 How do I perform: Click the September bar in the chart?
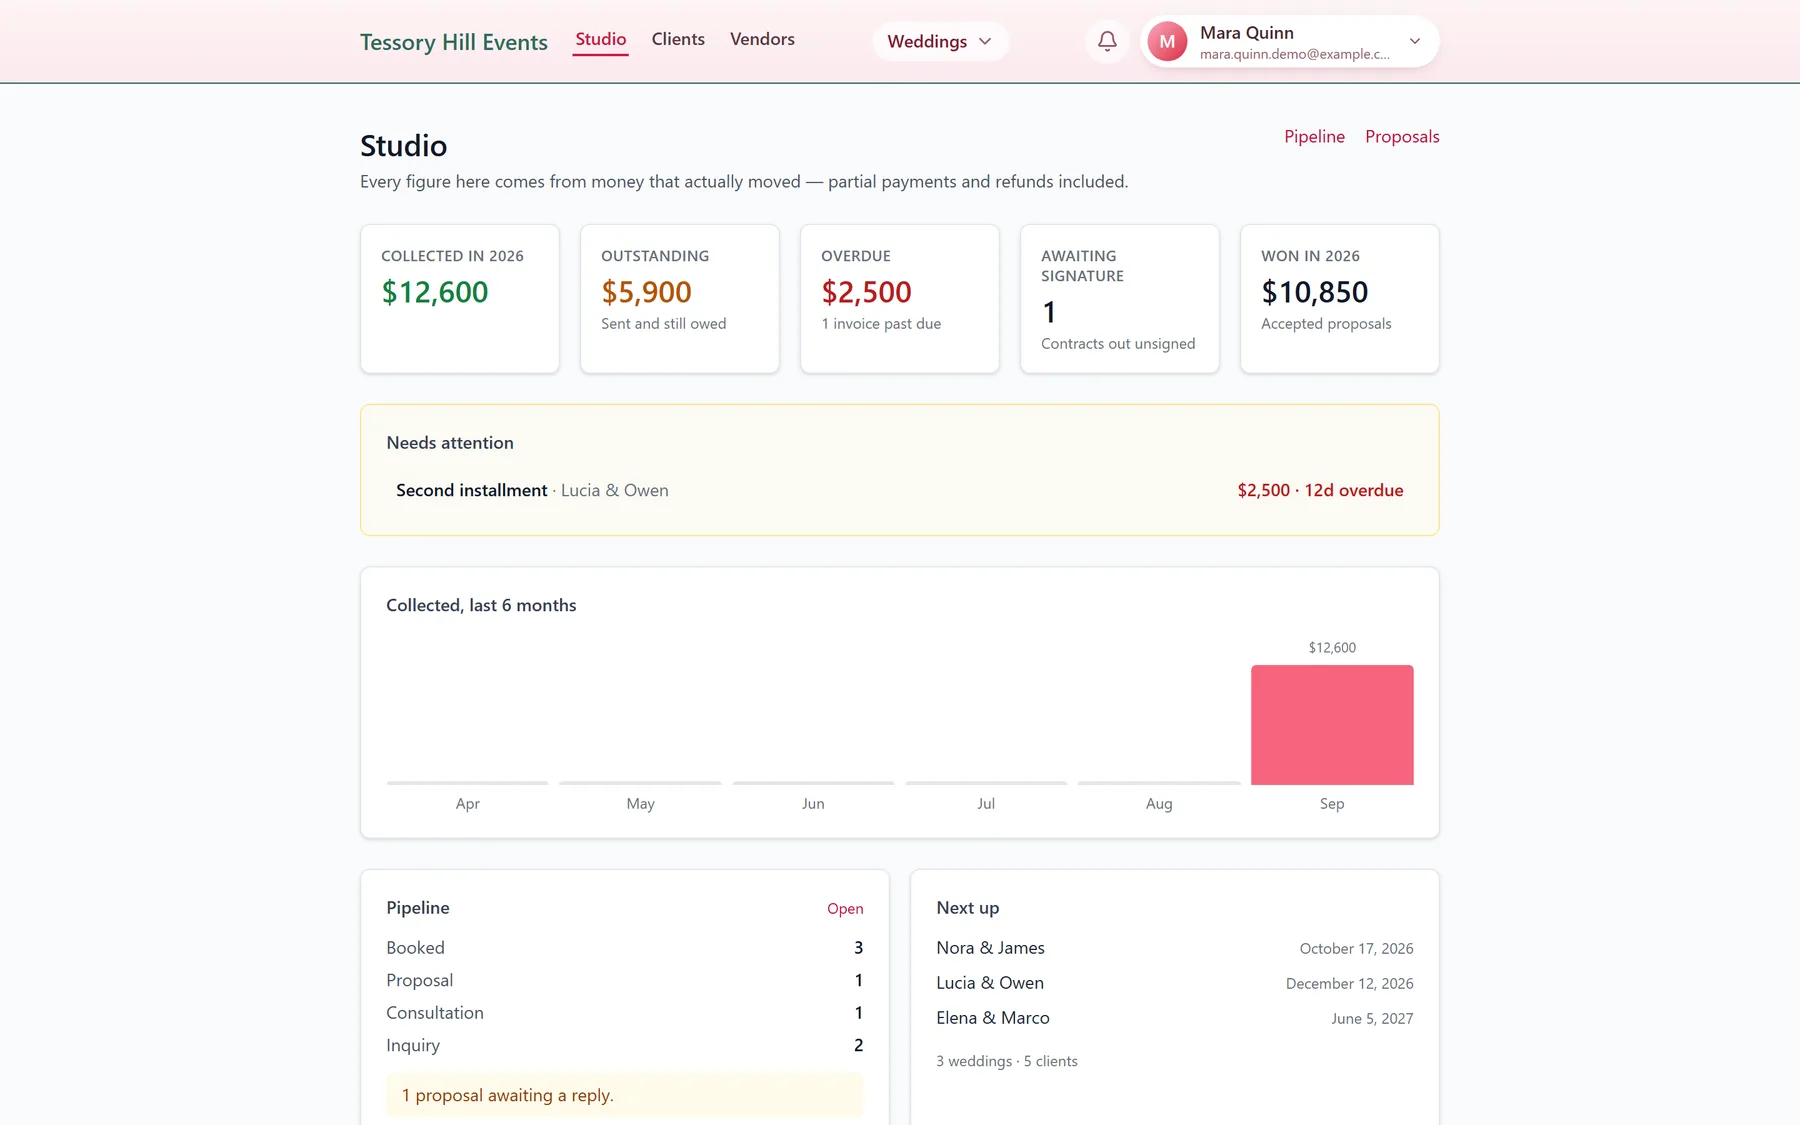pos(1332,724)
